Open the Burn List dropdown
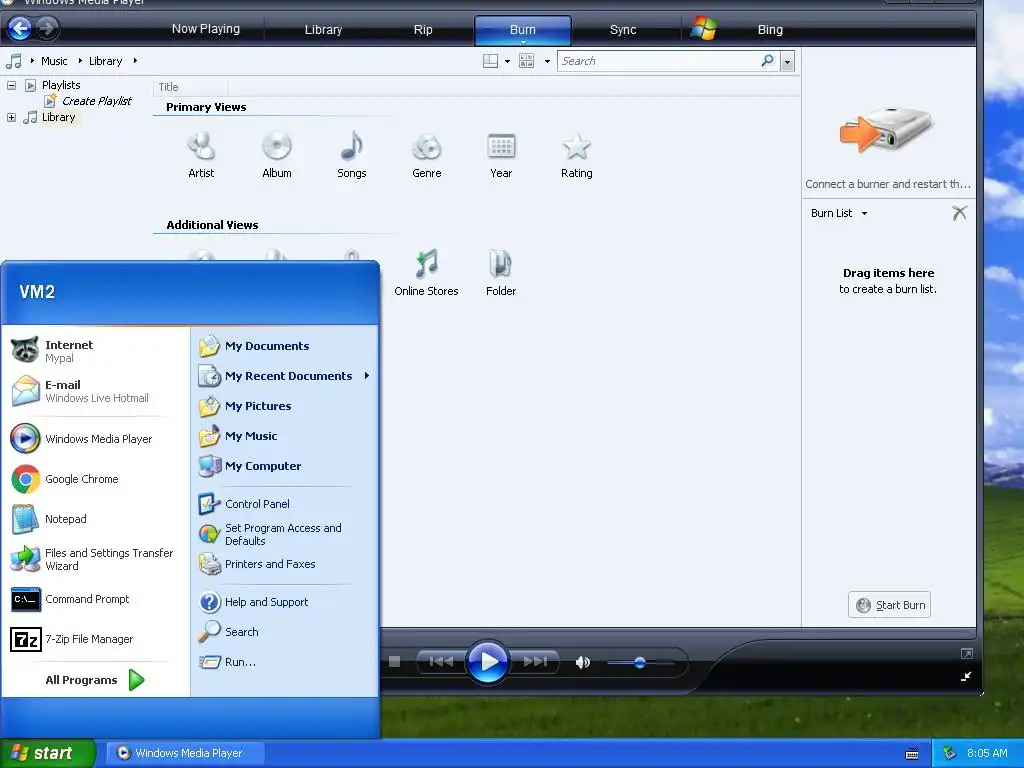The image size is (1024, 768). 839,213
